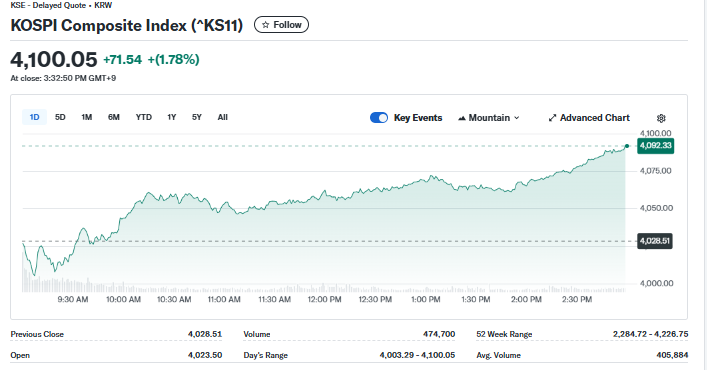The height and width of the screenshot is (370, 707).
Task: Click the Volume value 474,700
Action: coord(439,334)
